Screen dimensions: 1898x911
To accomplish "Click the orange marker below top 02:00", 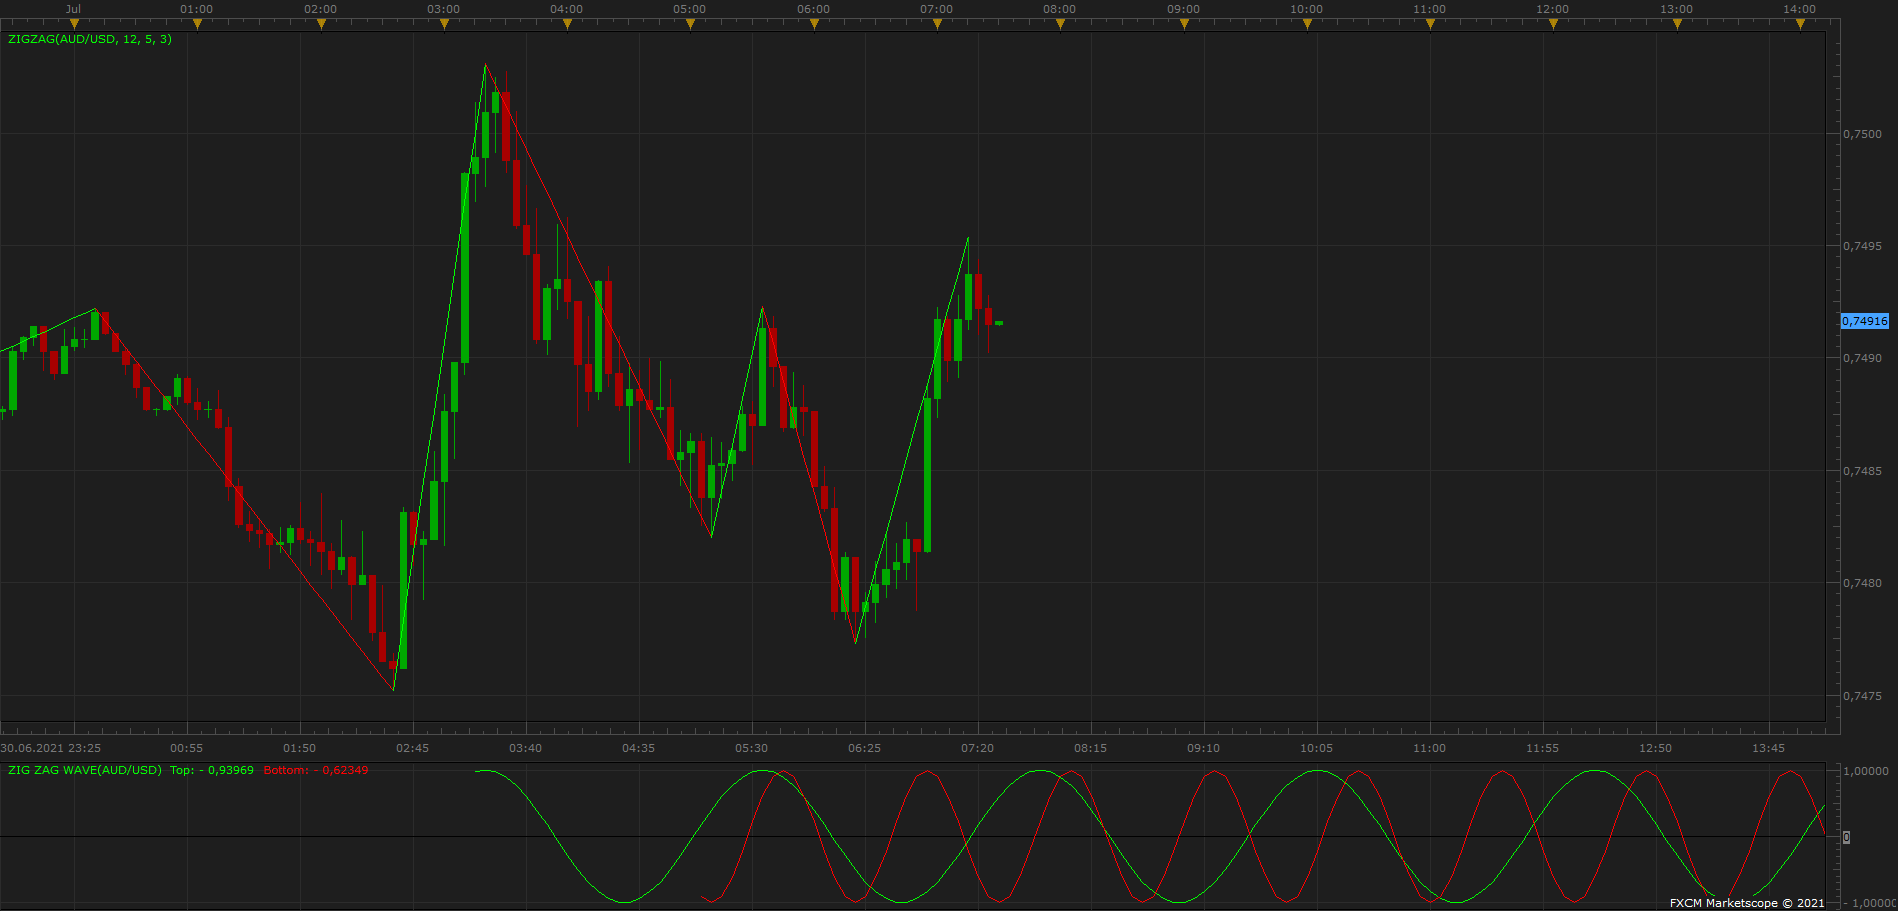I will point(321,24).
